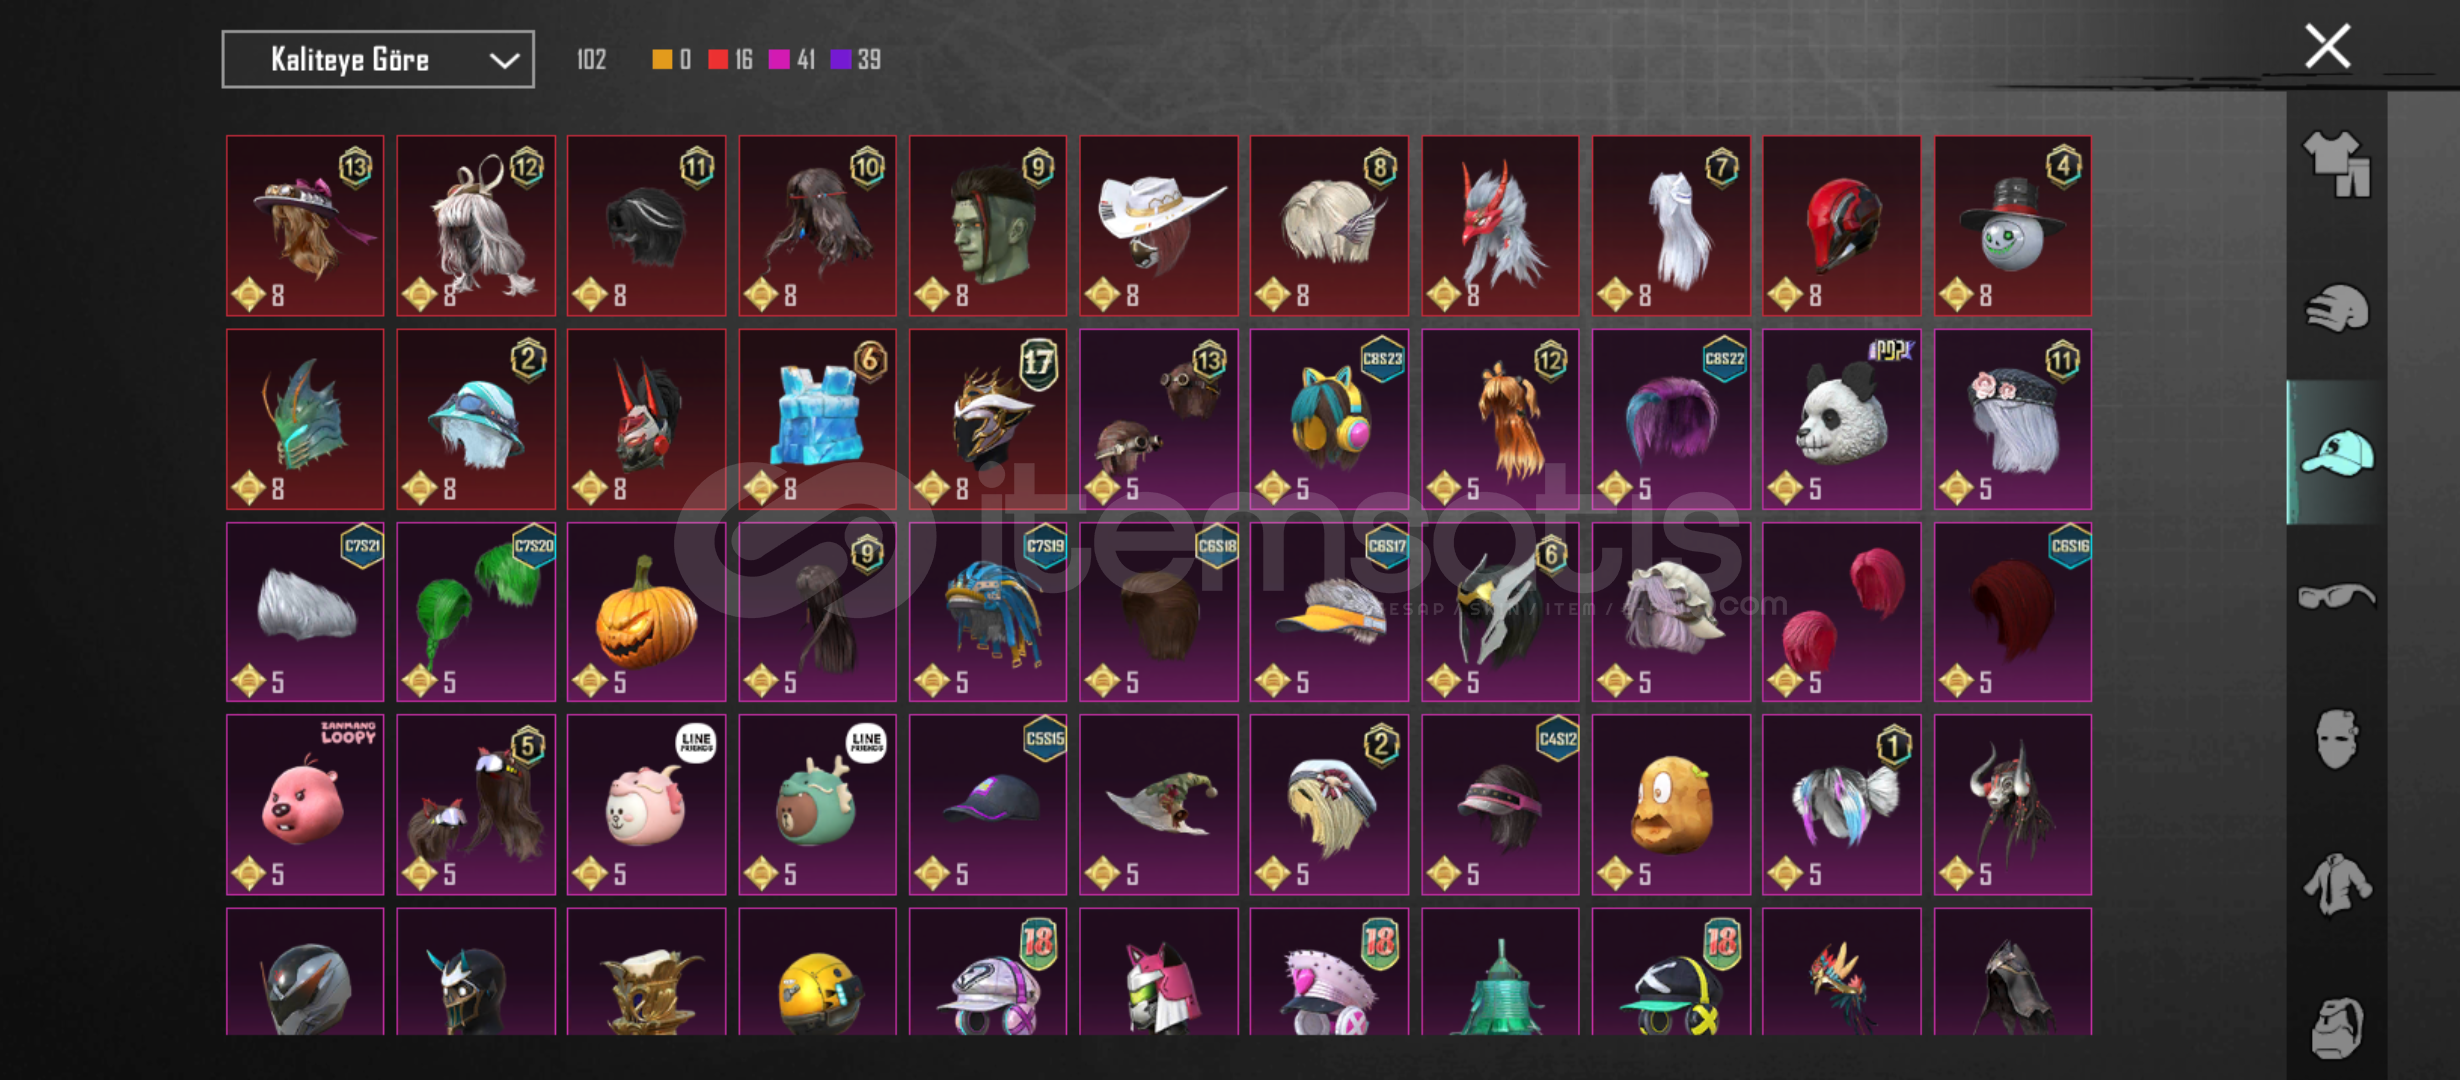The height and width of the screenshot is (1080, 2460).
Task: Choose the white cowboy hat item
Action: tap(1158, 226)
